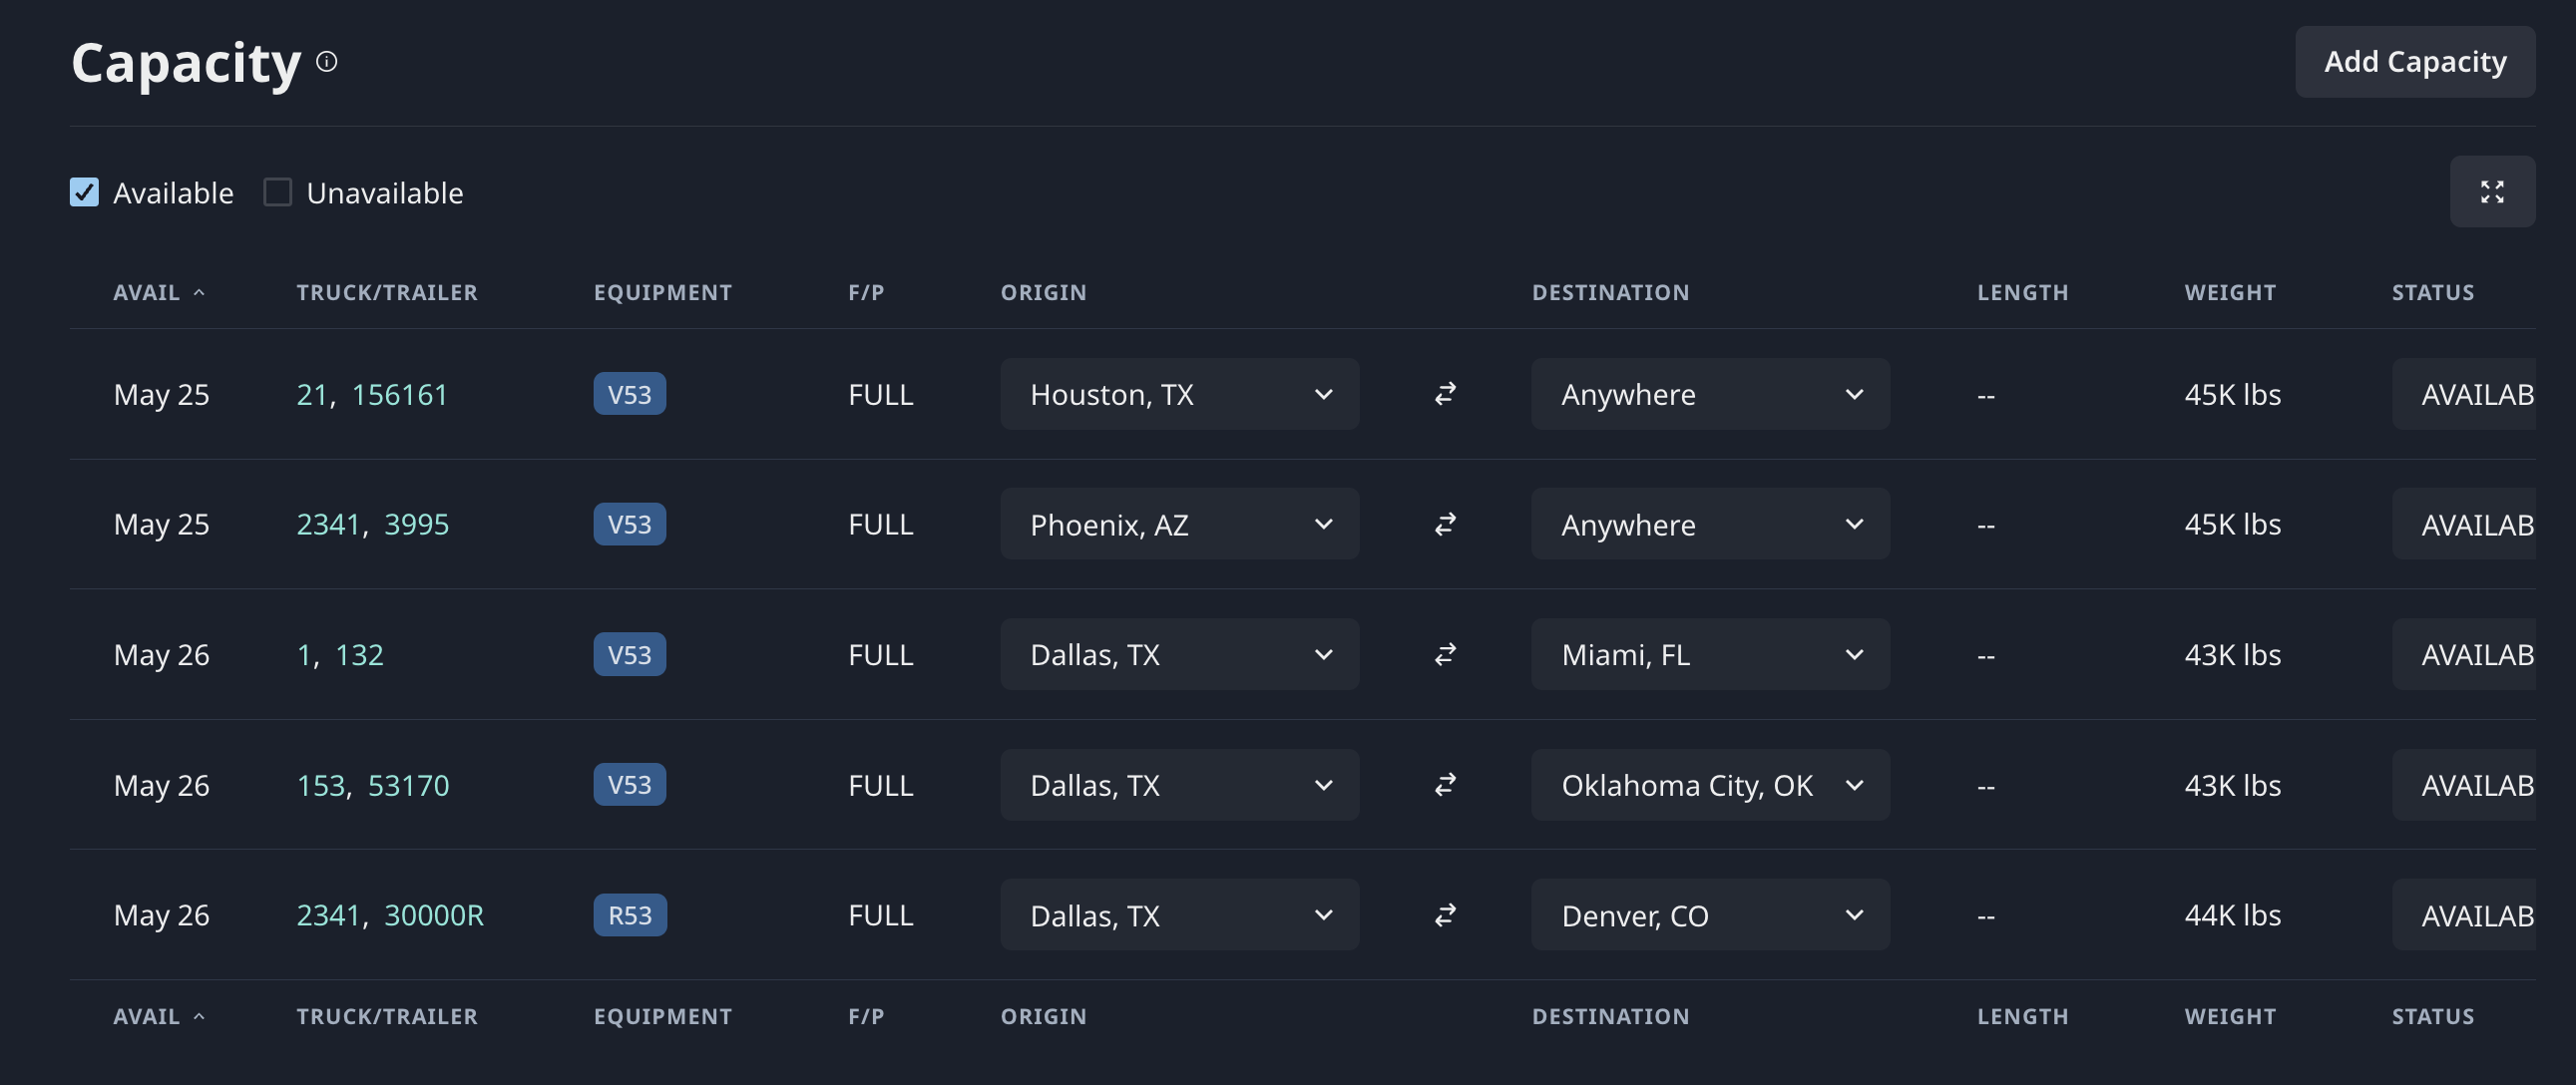The width and height of the screenshot is (2576, 1085).
Task: Click the R53 equipment badge
Action: [x=630, y=915]
